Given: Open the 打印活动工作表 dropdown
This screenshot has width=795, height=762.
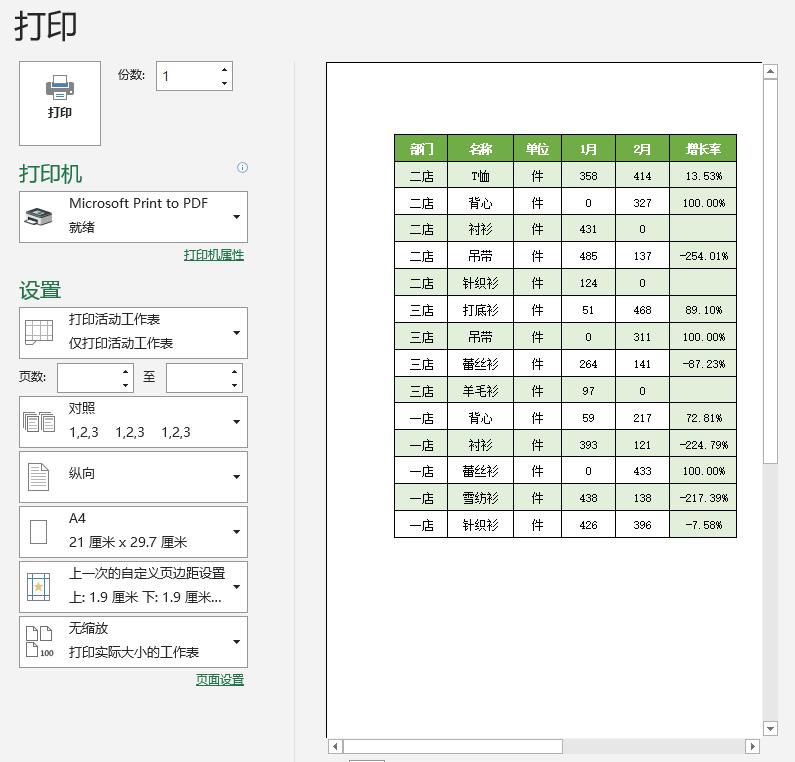Looking at the screenshot, I should 133,333.
